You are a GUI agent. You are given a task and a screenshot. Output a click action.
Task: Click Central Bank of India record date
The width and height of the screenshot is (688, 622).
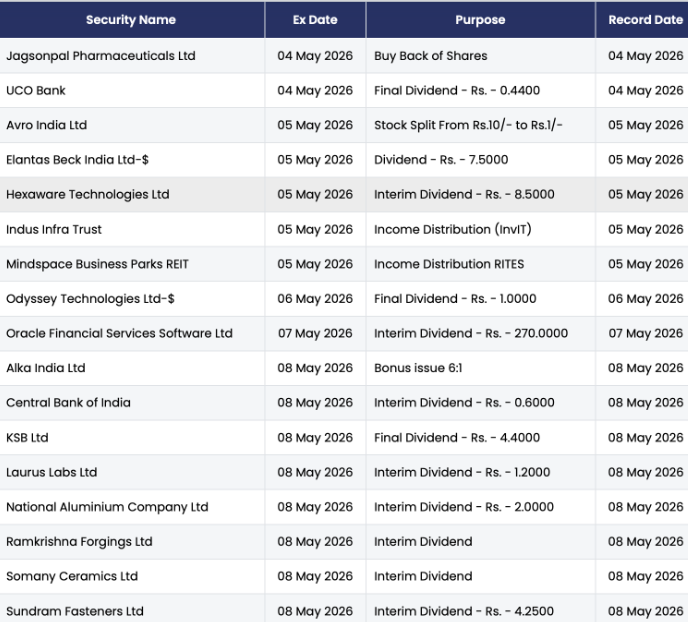click(x=645, y=403)
